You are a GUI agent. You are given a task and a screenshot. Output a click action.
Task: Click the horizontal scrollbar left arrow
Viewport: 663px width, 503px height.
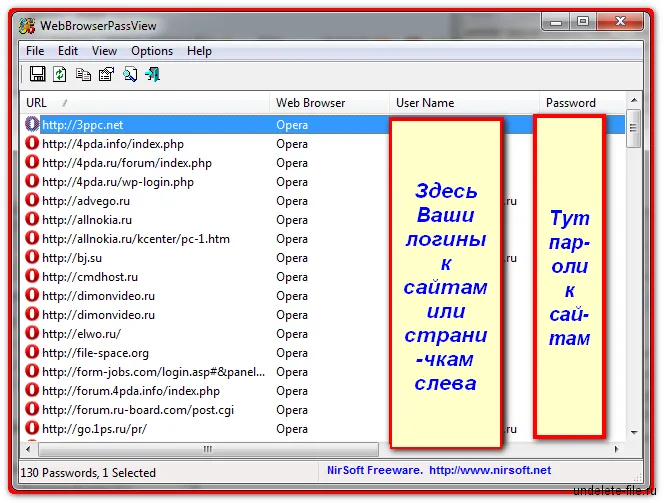(x=28, y=449)
